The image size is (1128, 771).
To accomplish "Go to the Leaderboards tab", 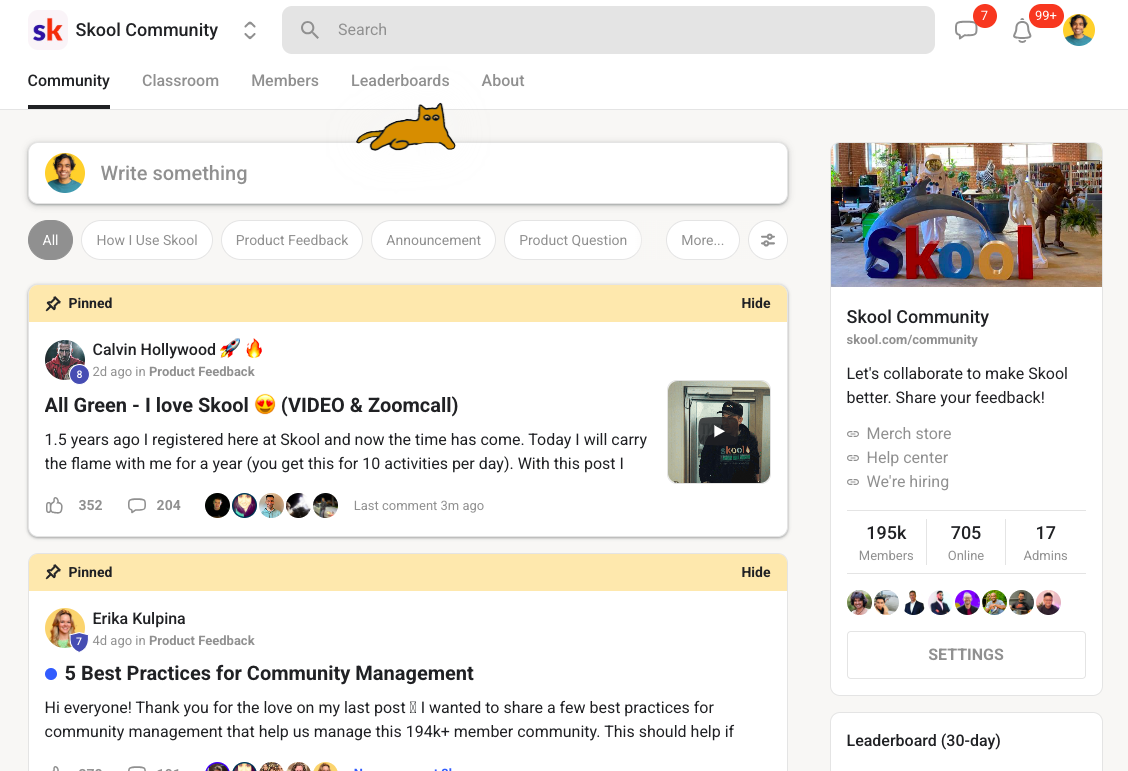I will tap(400, 81).
